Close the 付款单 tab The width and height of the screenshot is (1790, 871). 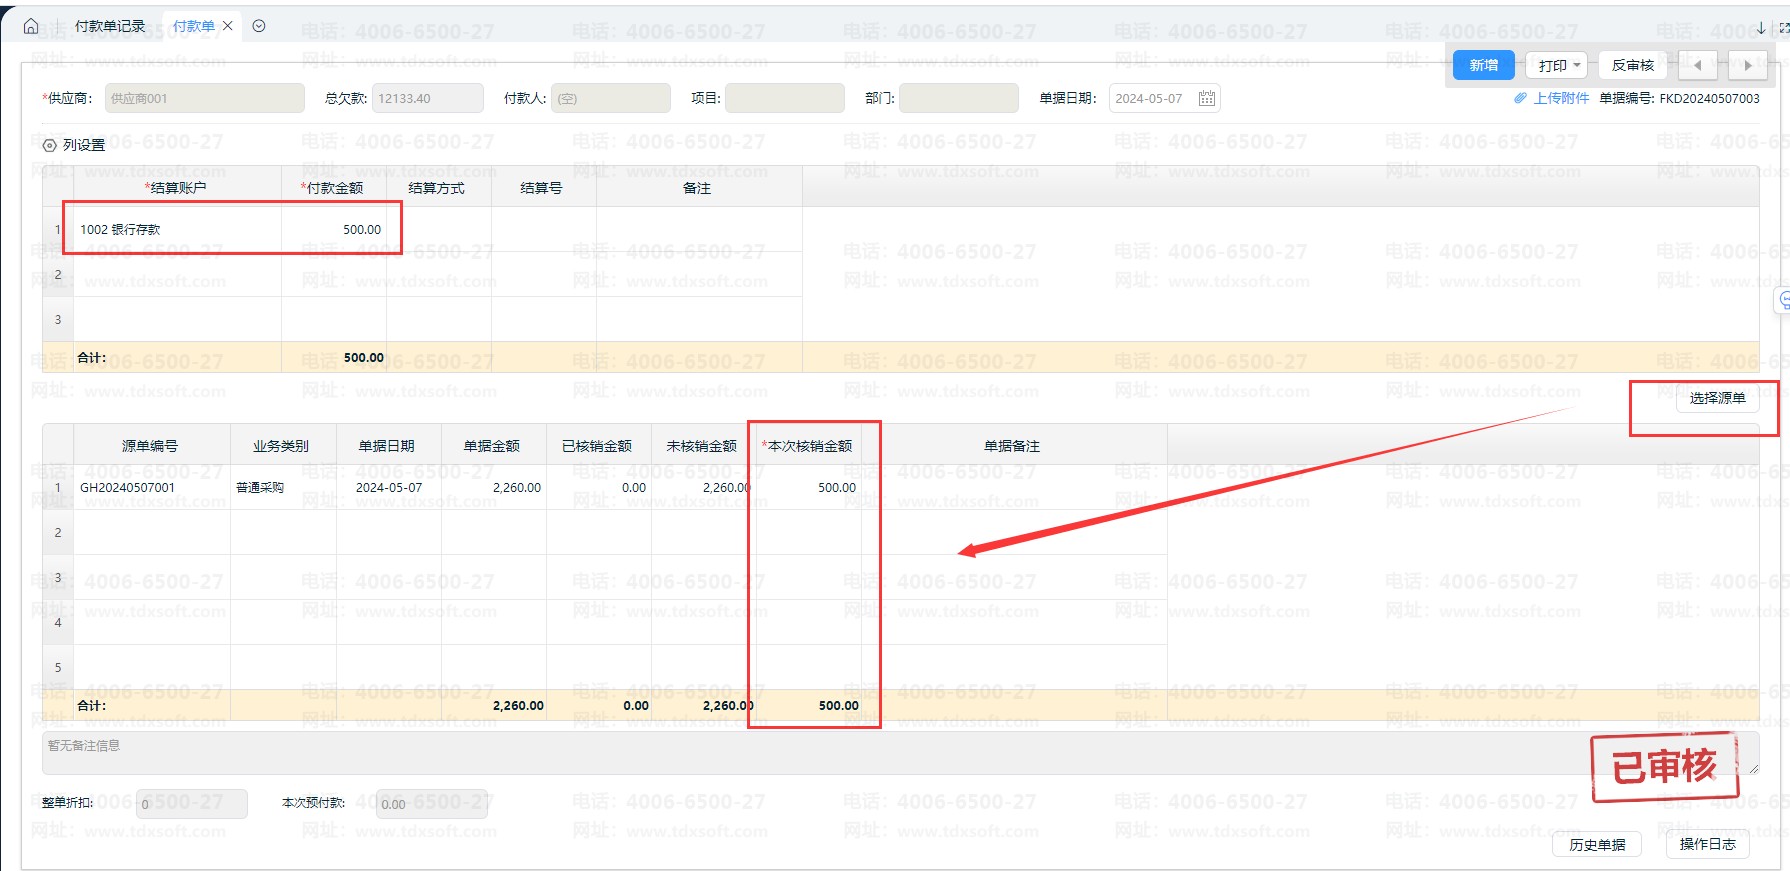(228, 26)
